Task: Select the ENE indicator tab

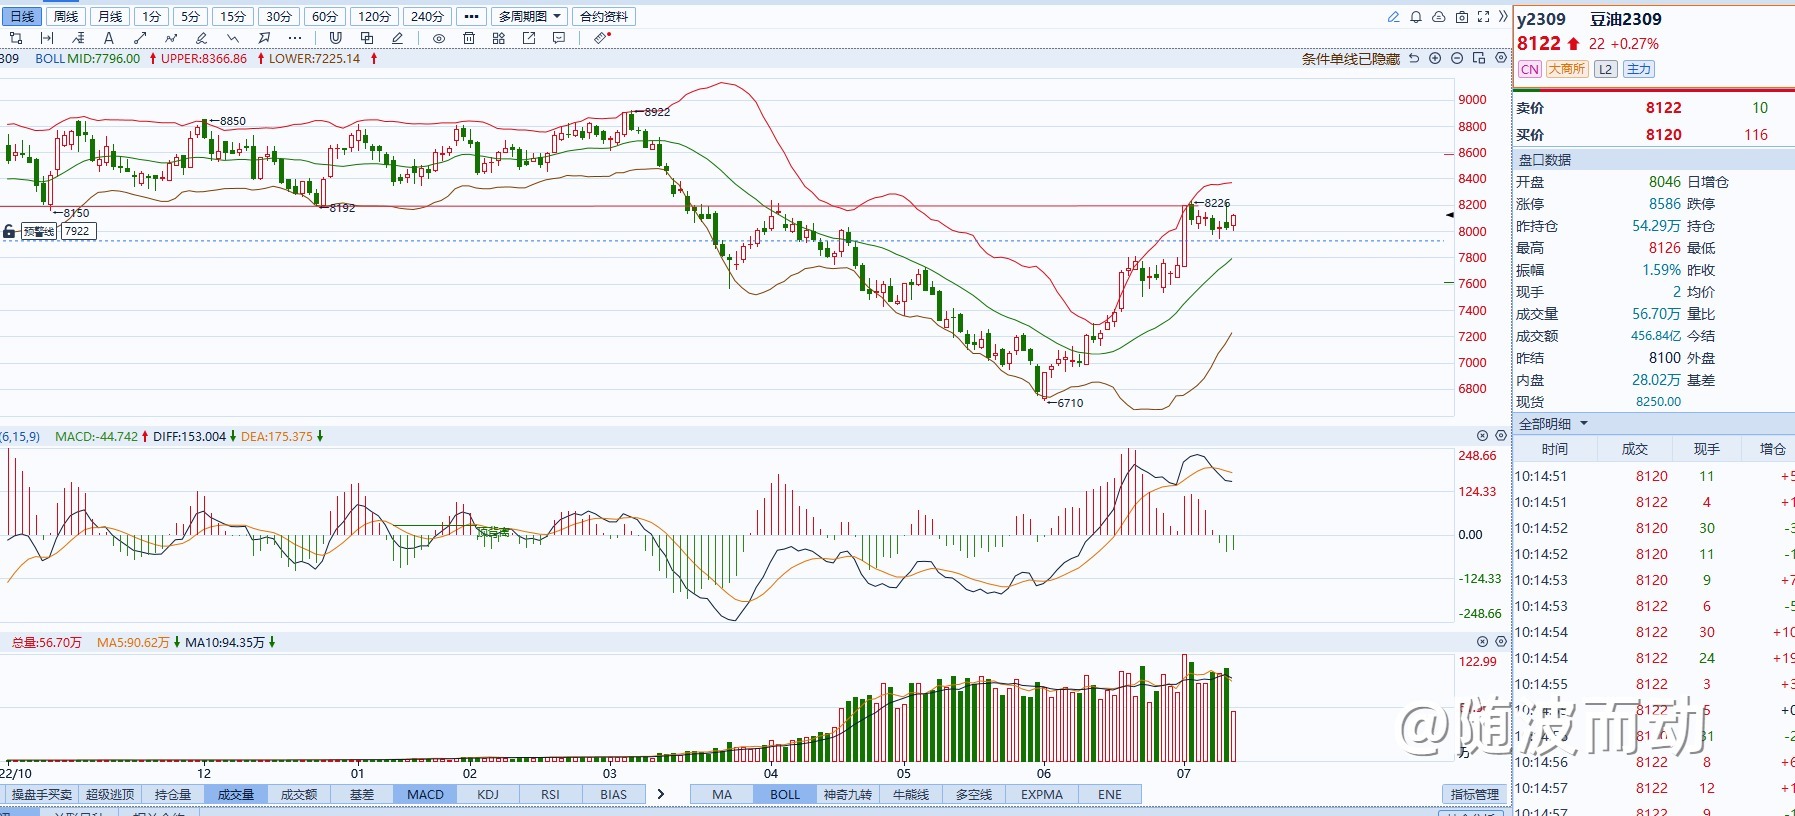Action: pyautogui.click(x=1110, y=794)
